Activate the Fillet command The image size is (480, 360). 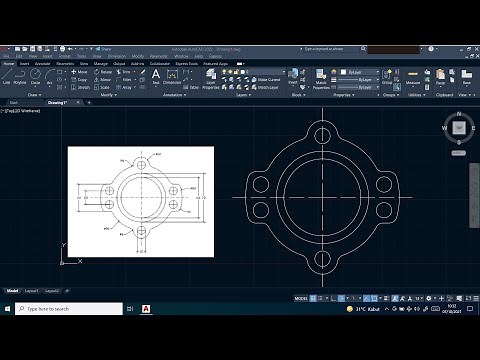pos(124,80)
